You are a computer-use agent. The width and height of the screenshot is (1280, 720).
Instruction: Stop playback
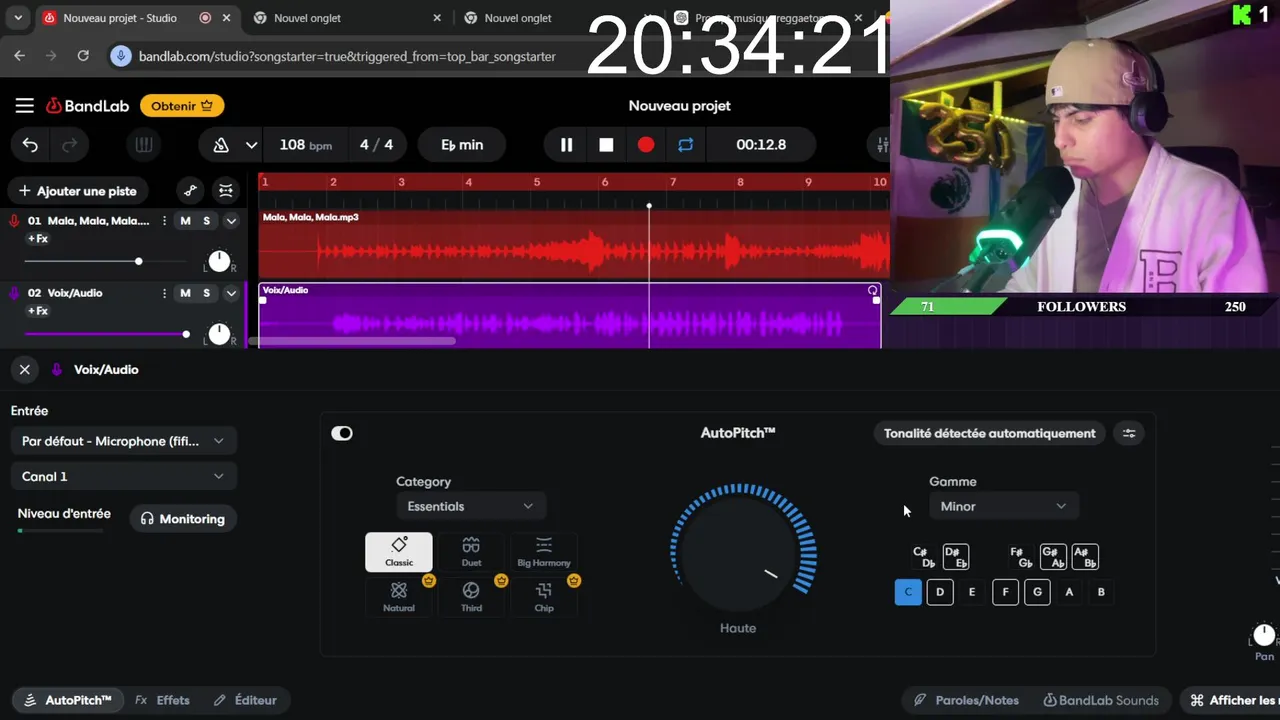click(x=606, y=145)
